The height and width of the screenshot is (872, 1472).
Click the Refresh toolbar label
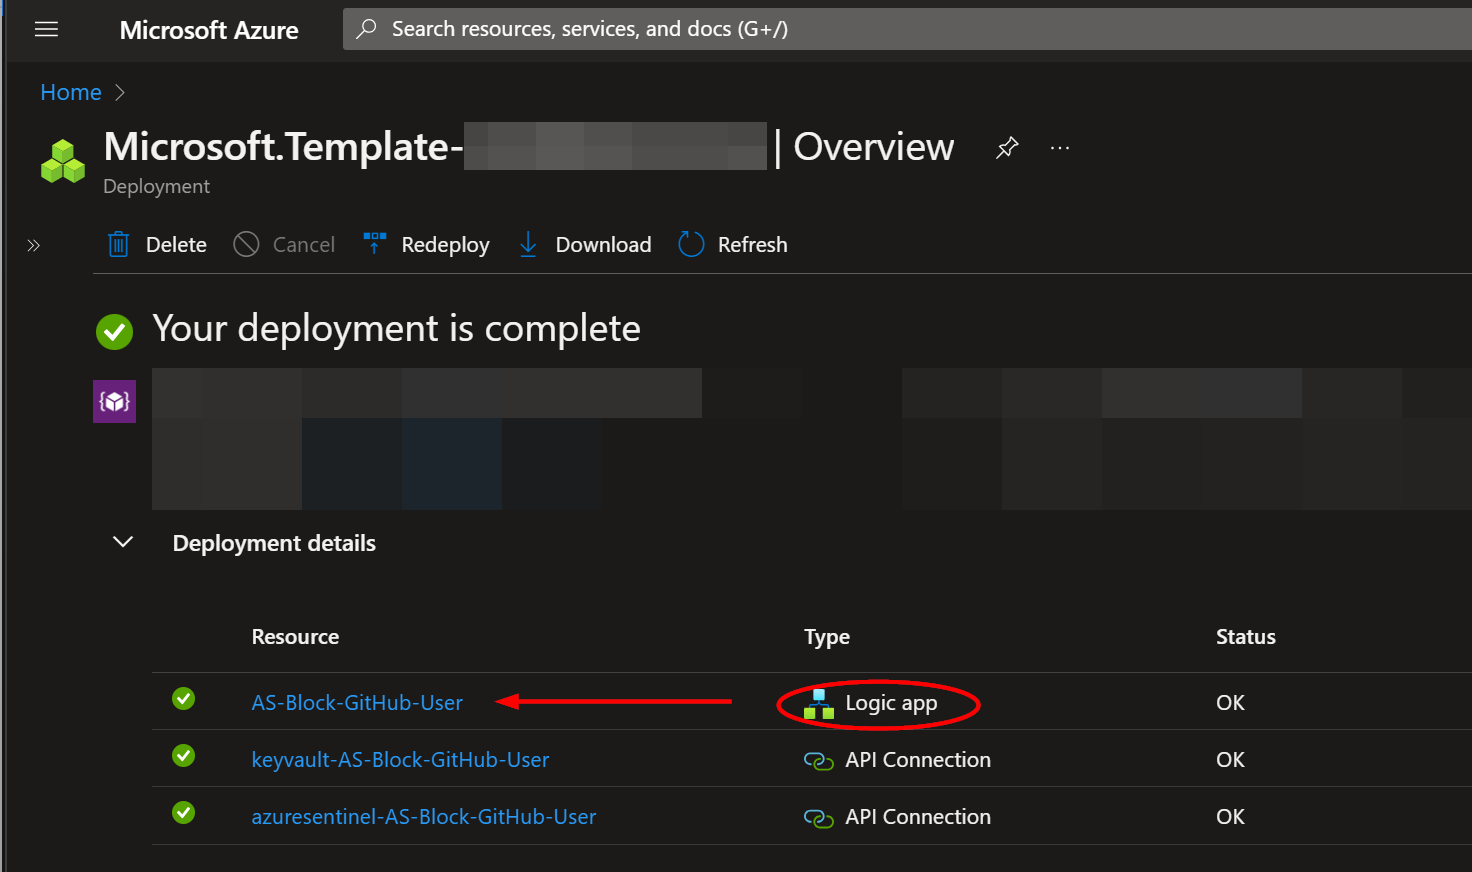point(752,245)
